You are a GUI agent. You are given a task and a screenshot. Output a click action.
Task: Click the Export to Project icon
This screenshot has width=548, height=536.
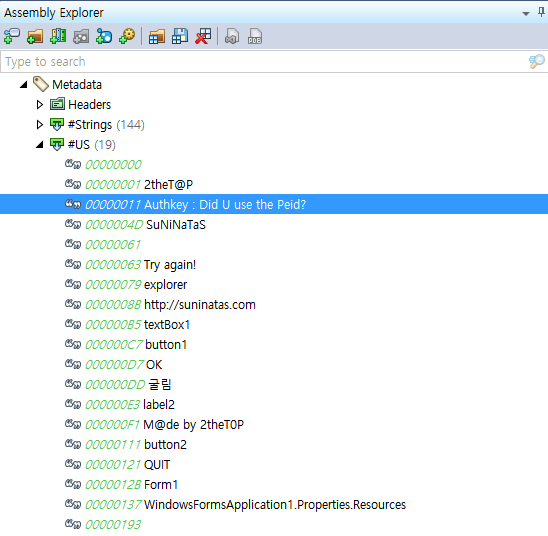232,36
